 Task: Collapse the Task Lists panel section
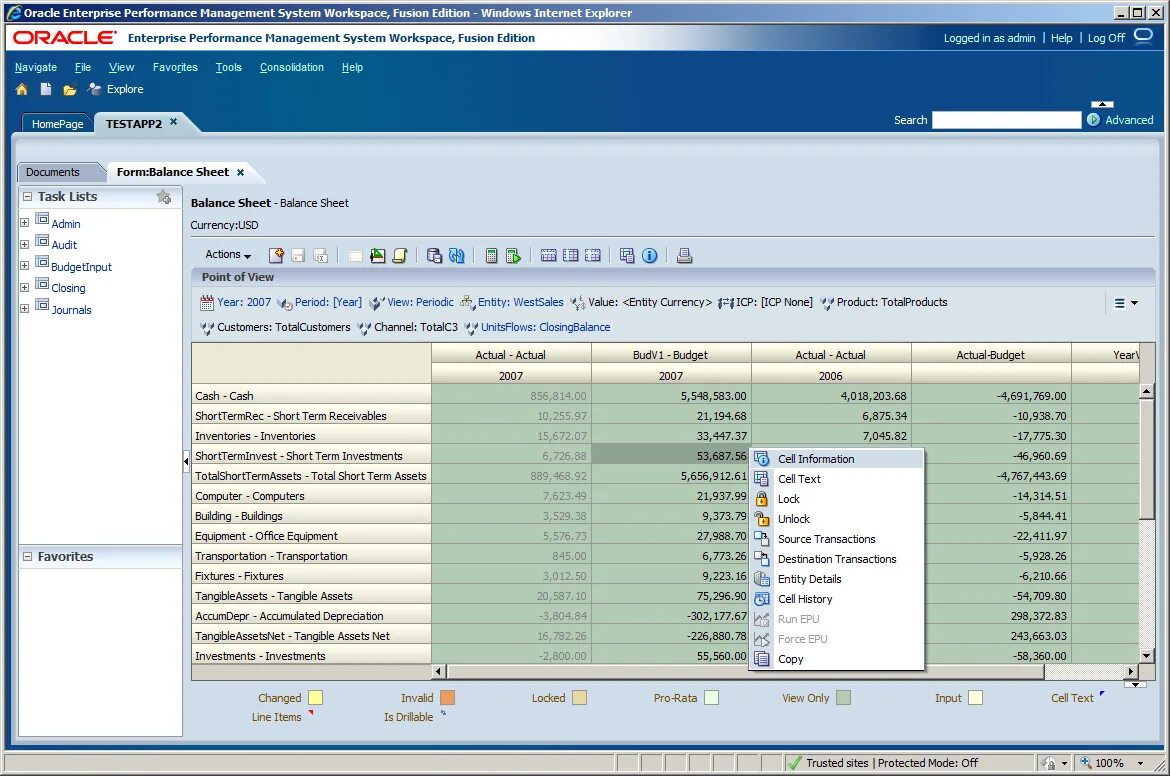(x=28, y=197)
